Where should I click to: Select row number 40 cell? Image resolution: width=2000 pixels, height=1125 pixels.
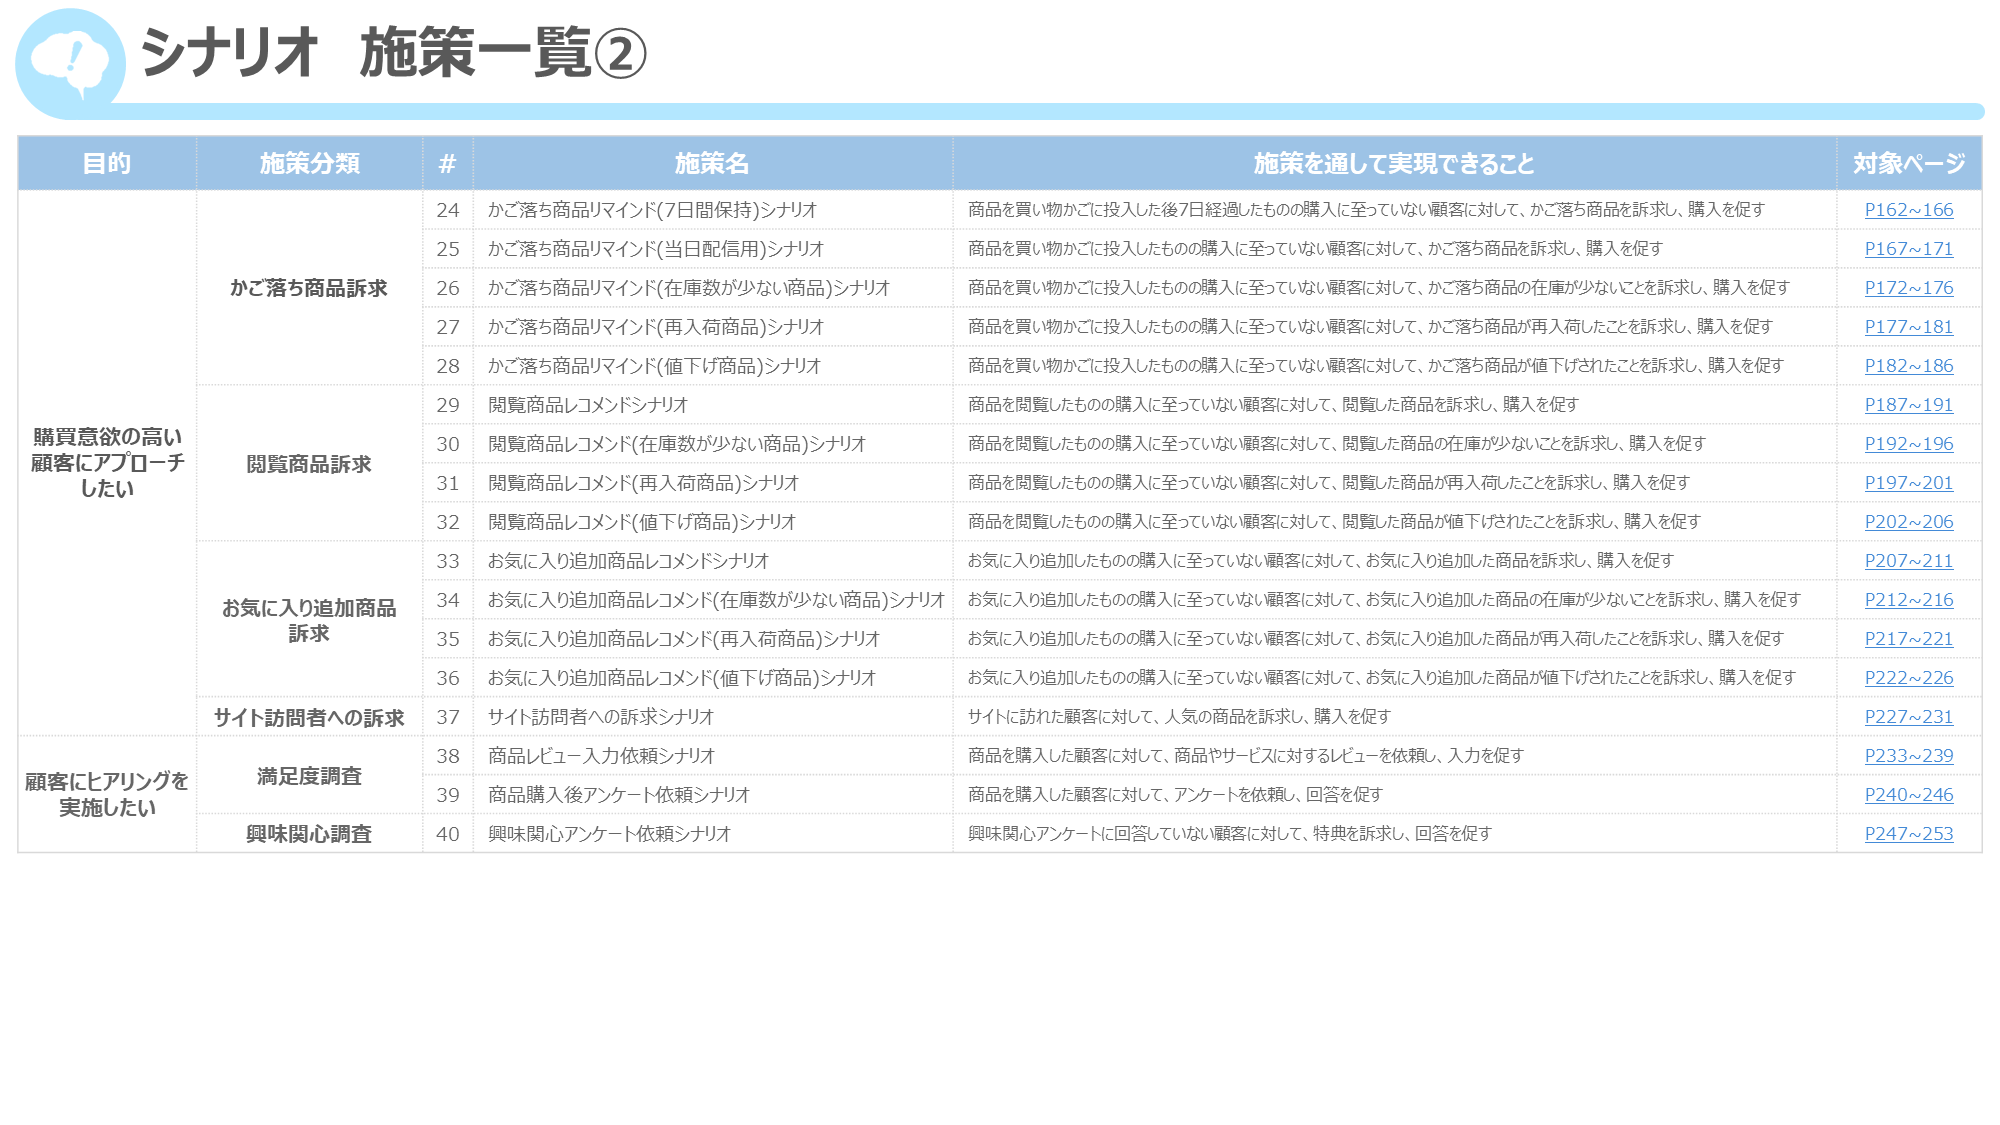[x=447, y=834]
